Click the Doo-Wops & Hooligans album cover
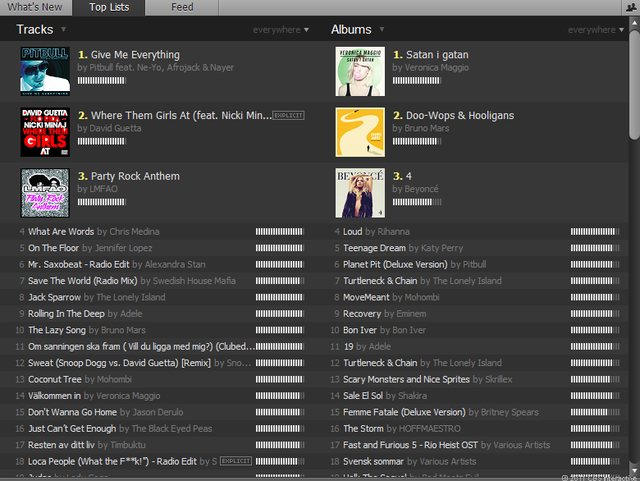640x481 pixels. point(360,132)
